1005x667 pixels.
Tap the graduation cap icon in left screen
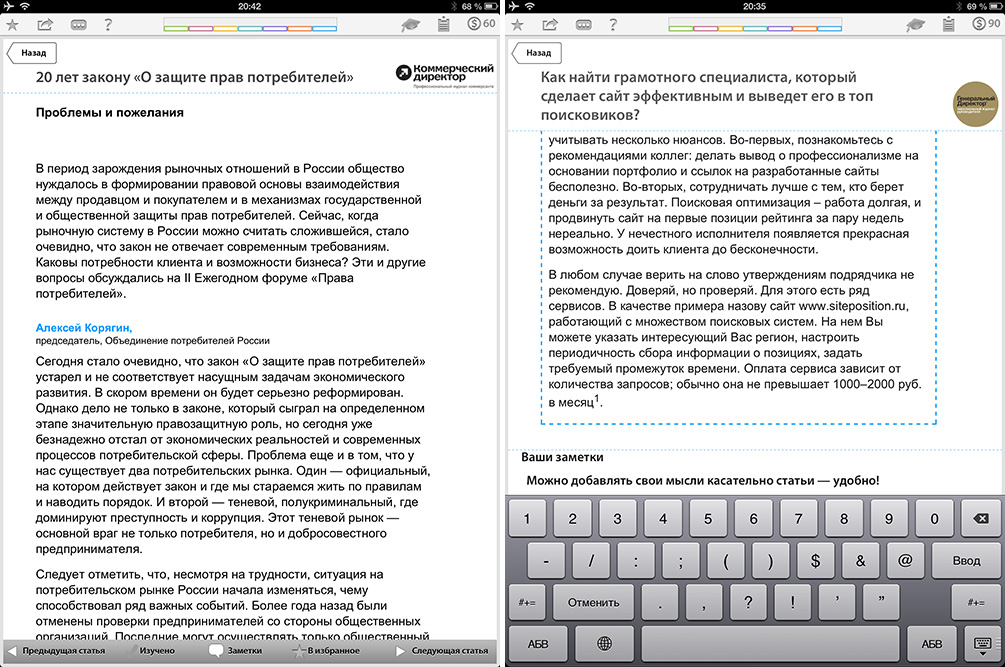[410, 26]
